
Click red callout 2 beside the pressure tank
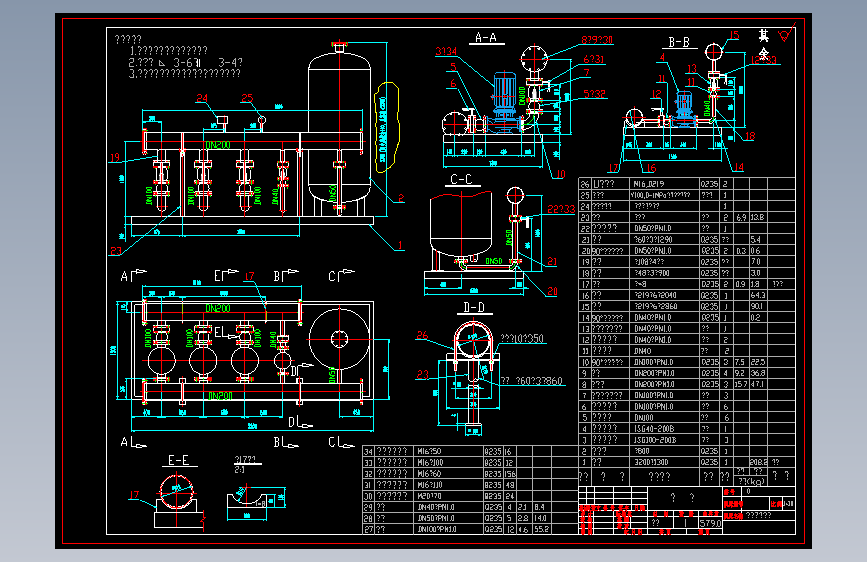[x=401, y=198]
